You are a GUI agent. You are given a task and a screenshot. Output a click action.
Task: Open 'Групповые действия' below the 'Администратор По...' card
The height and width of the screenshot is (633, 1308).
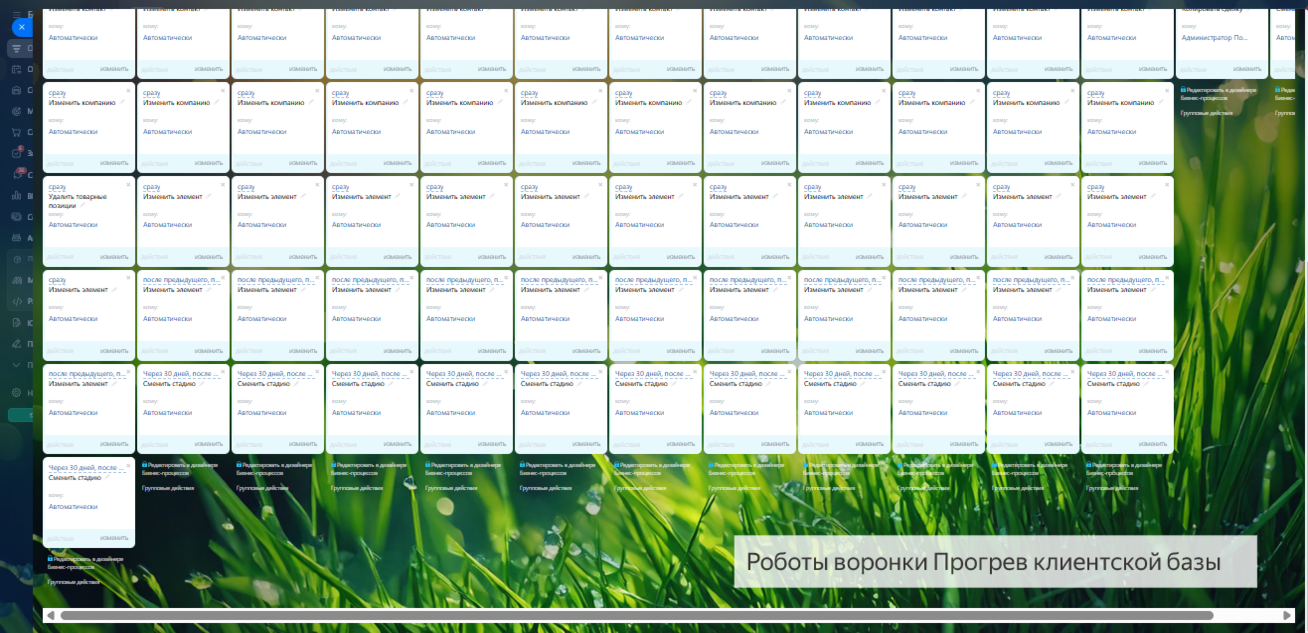click(x=1206, y=113)
